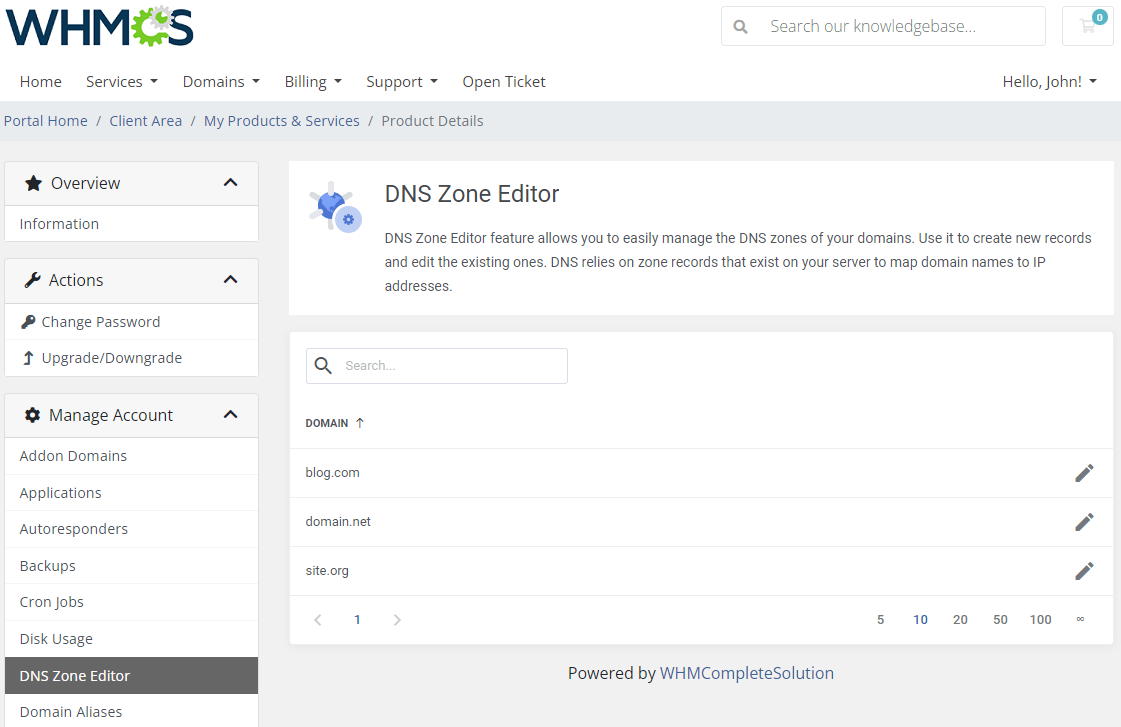Focus the knowledgebase search field

pyautogui.click(x=883, y=26)
